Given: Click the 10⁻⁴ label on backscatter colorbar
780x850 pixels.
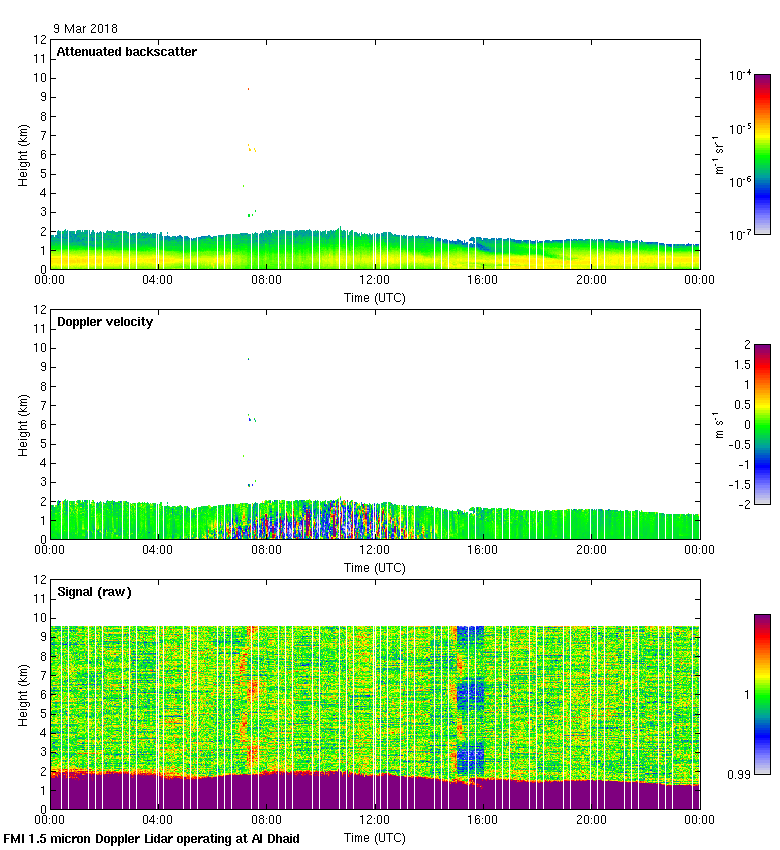Looking at the screenshot, I should pos(740,76).
